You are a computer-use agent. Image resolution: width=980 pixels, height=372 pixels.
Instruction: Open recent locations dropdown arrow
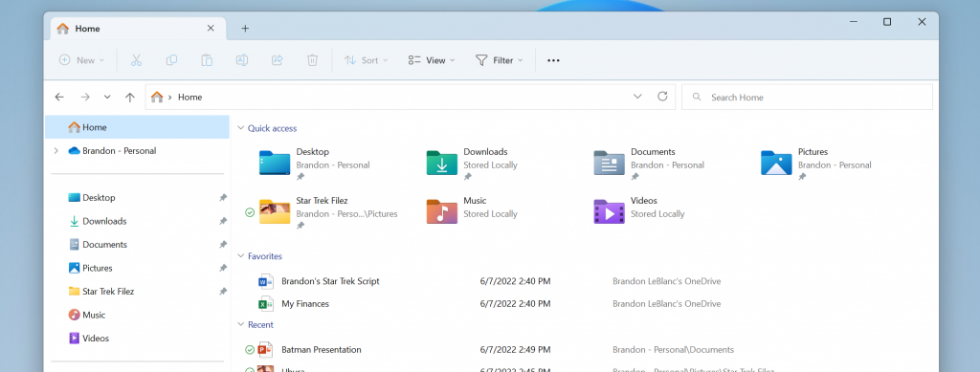point(108,97)
